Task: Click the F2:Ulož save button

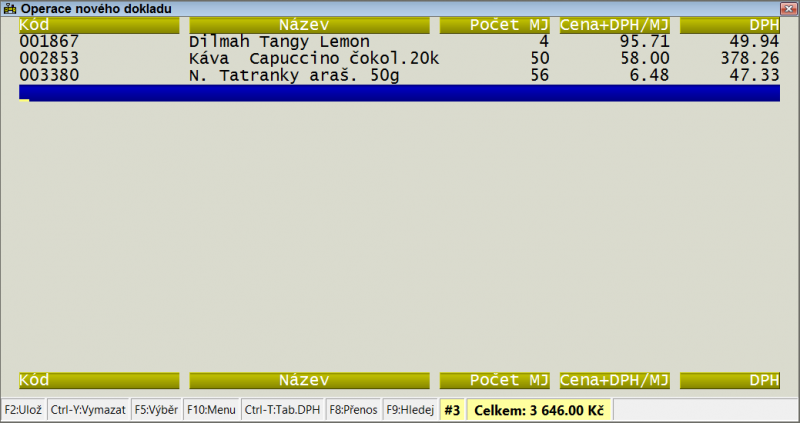Action: [23, 410]
